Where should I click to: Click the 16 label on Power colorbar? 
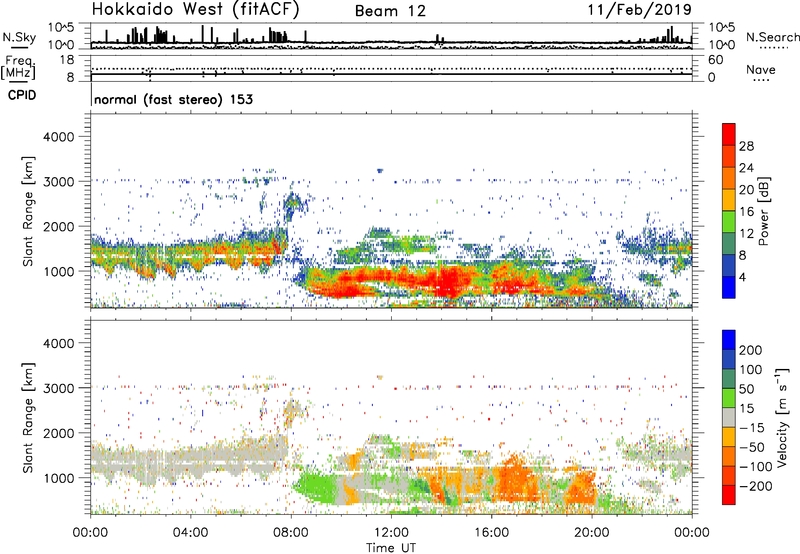tap(746, 212)
